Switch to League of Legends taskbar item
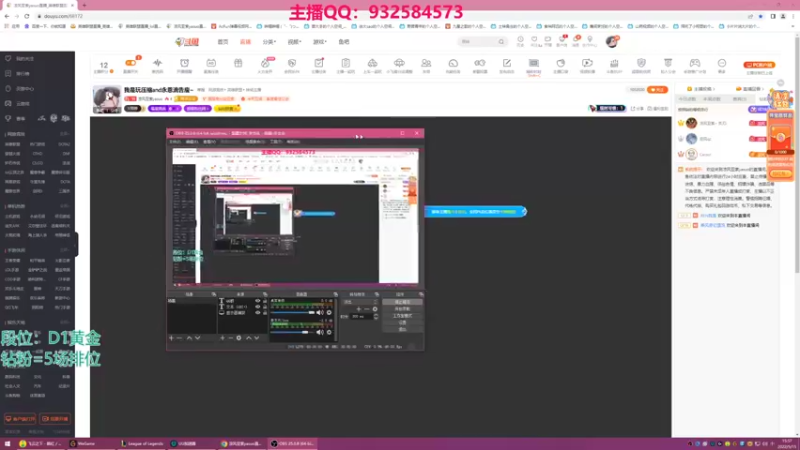Screen dimensions: 800x450 (142, 444)
